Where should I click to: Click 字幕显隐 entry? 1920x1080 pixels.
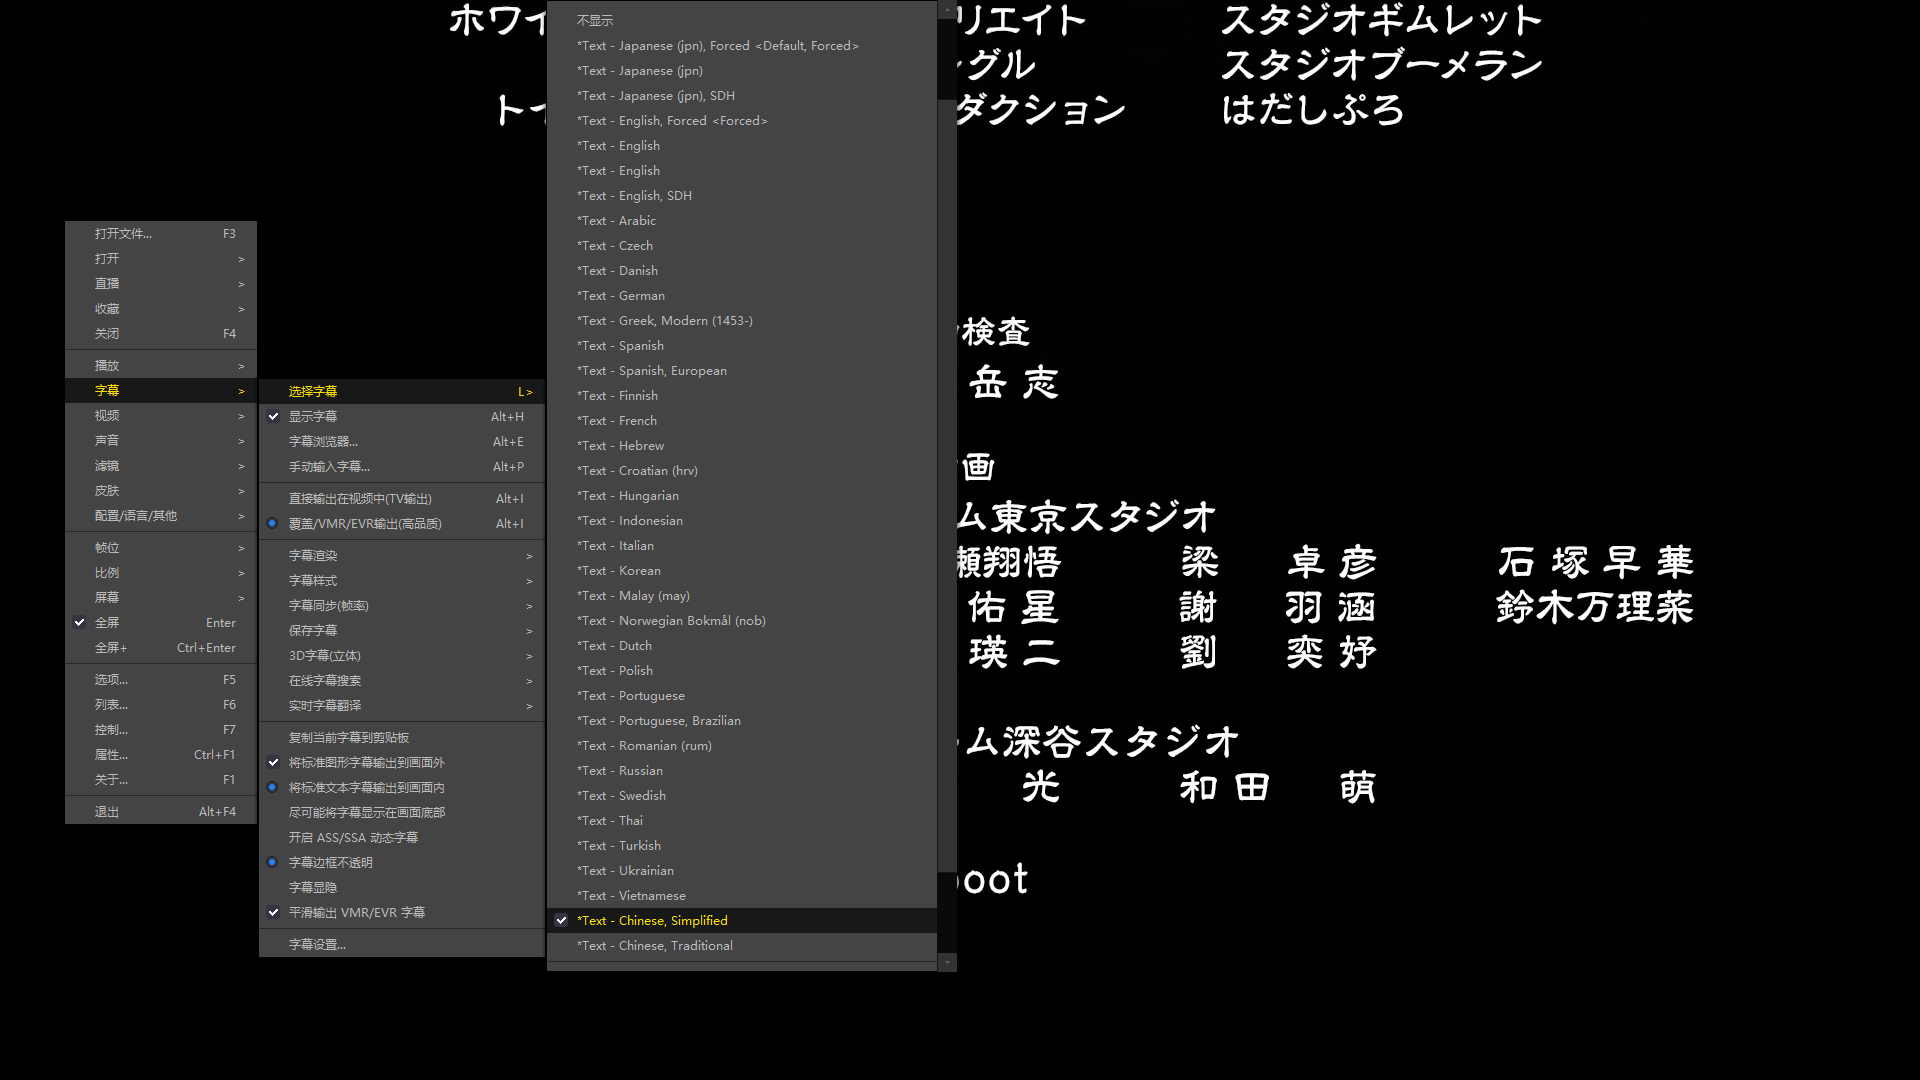401,887
